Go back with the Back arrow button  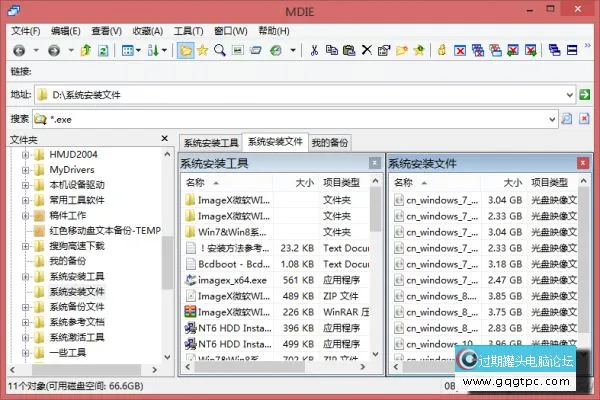pyautogui.click(x=19, y=50)
